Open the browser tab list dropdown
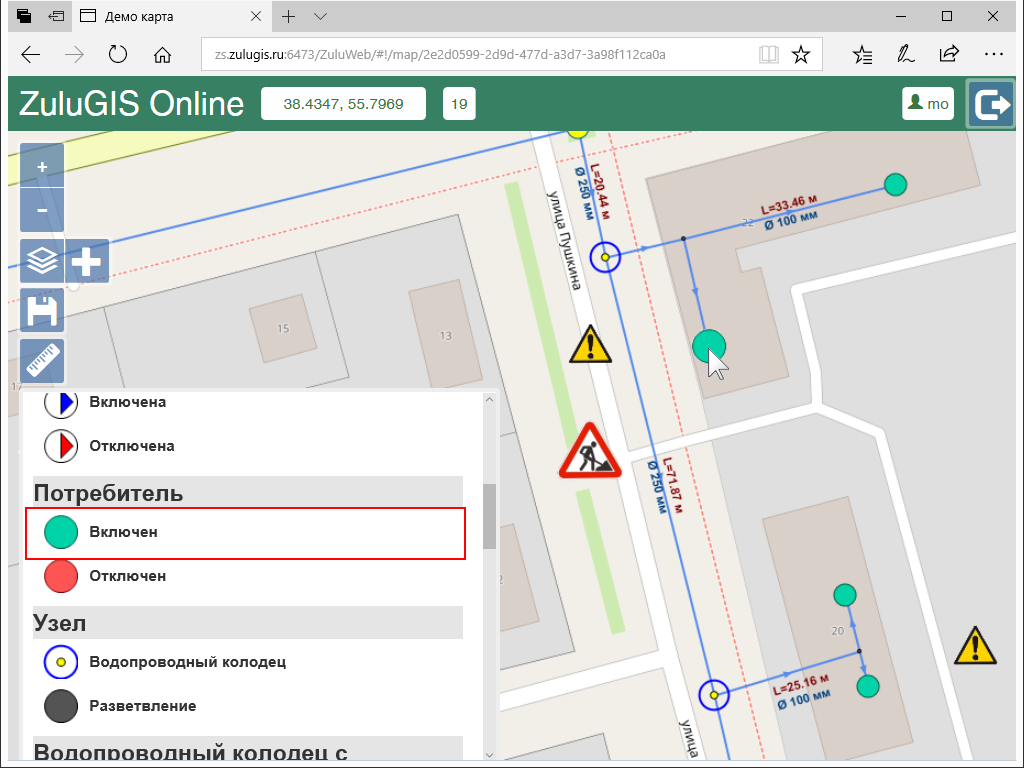Image resolution: width=1024 pixels, height=768 pixels. pyautogui.click(x=320, y=16)
